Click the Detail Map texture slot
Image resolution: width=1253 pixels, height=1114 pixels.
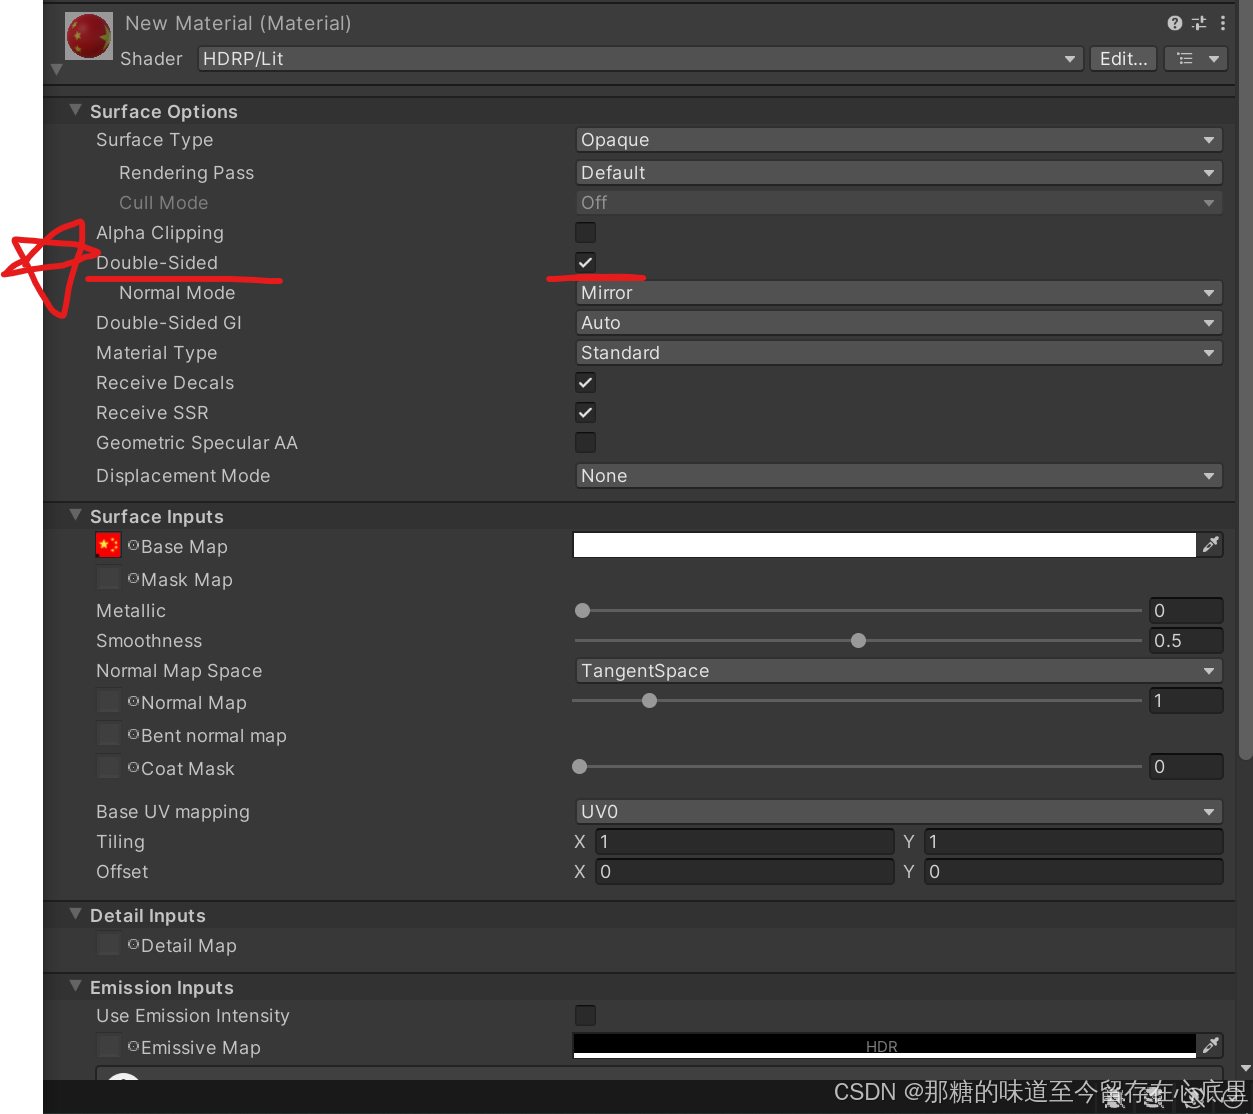click(x=108, y=943)
